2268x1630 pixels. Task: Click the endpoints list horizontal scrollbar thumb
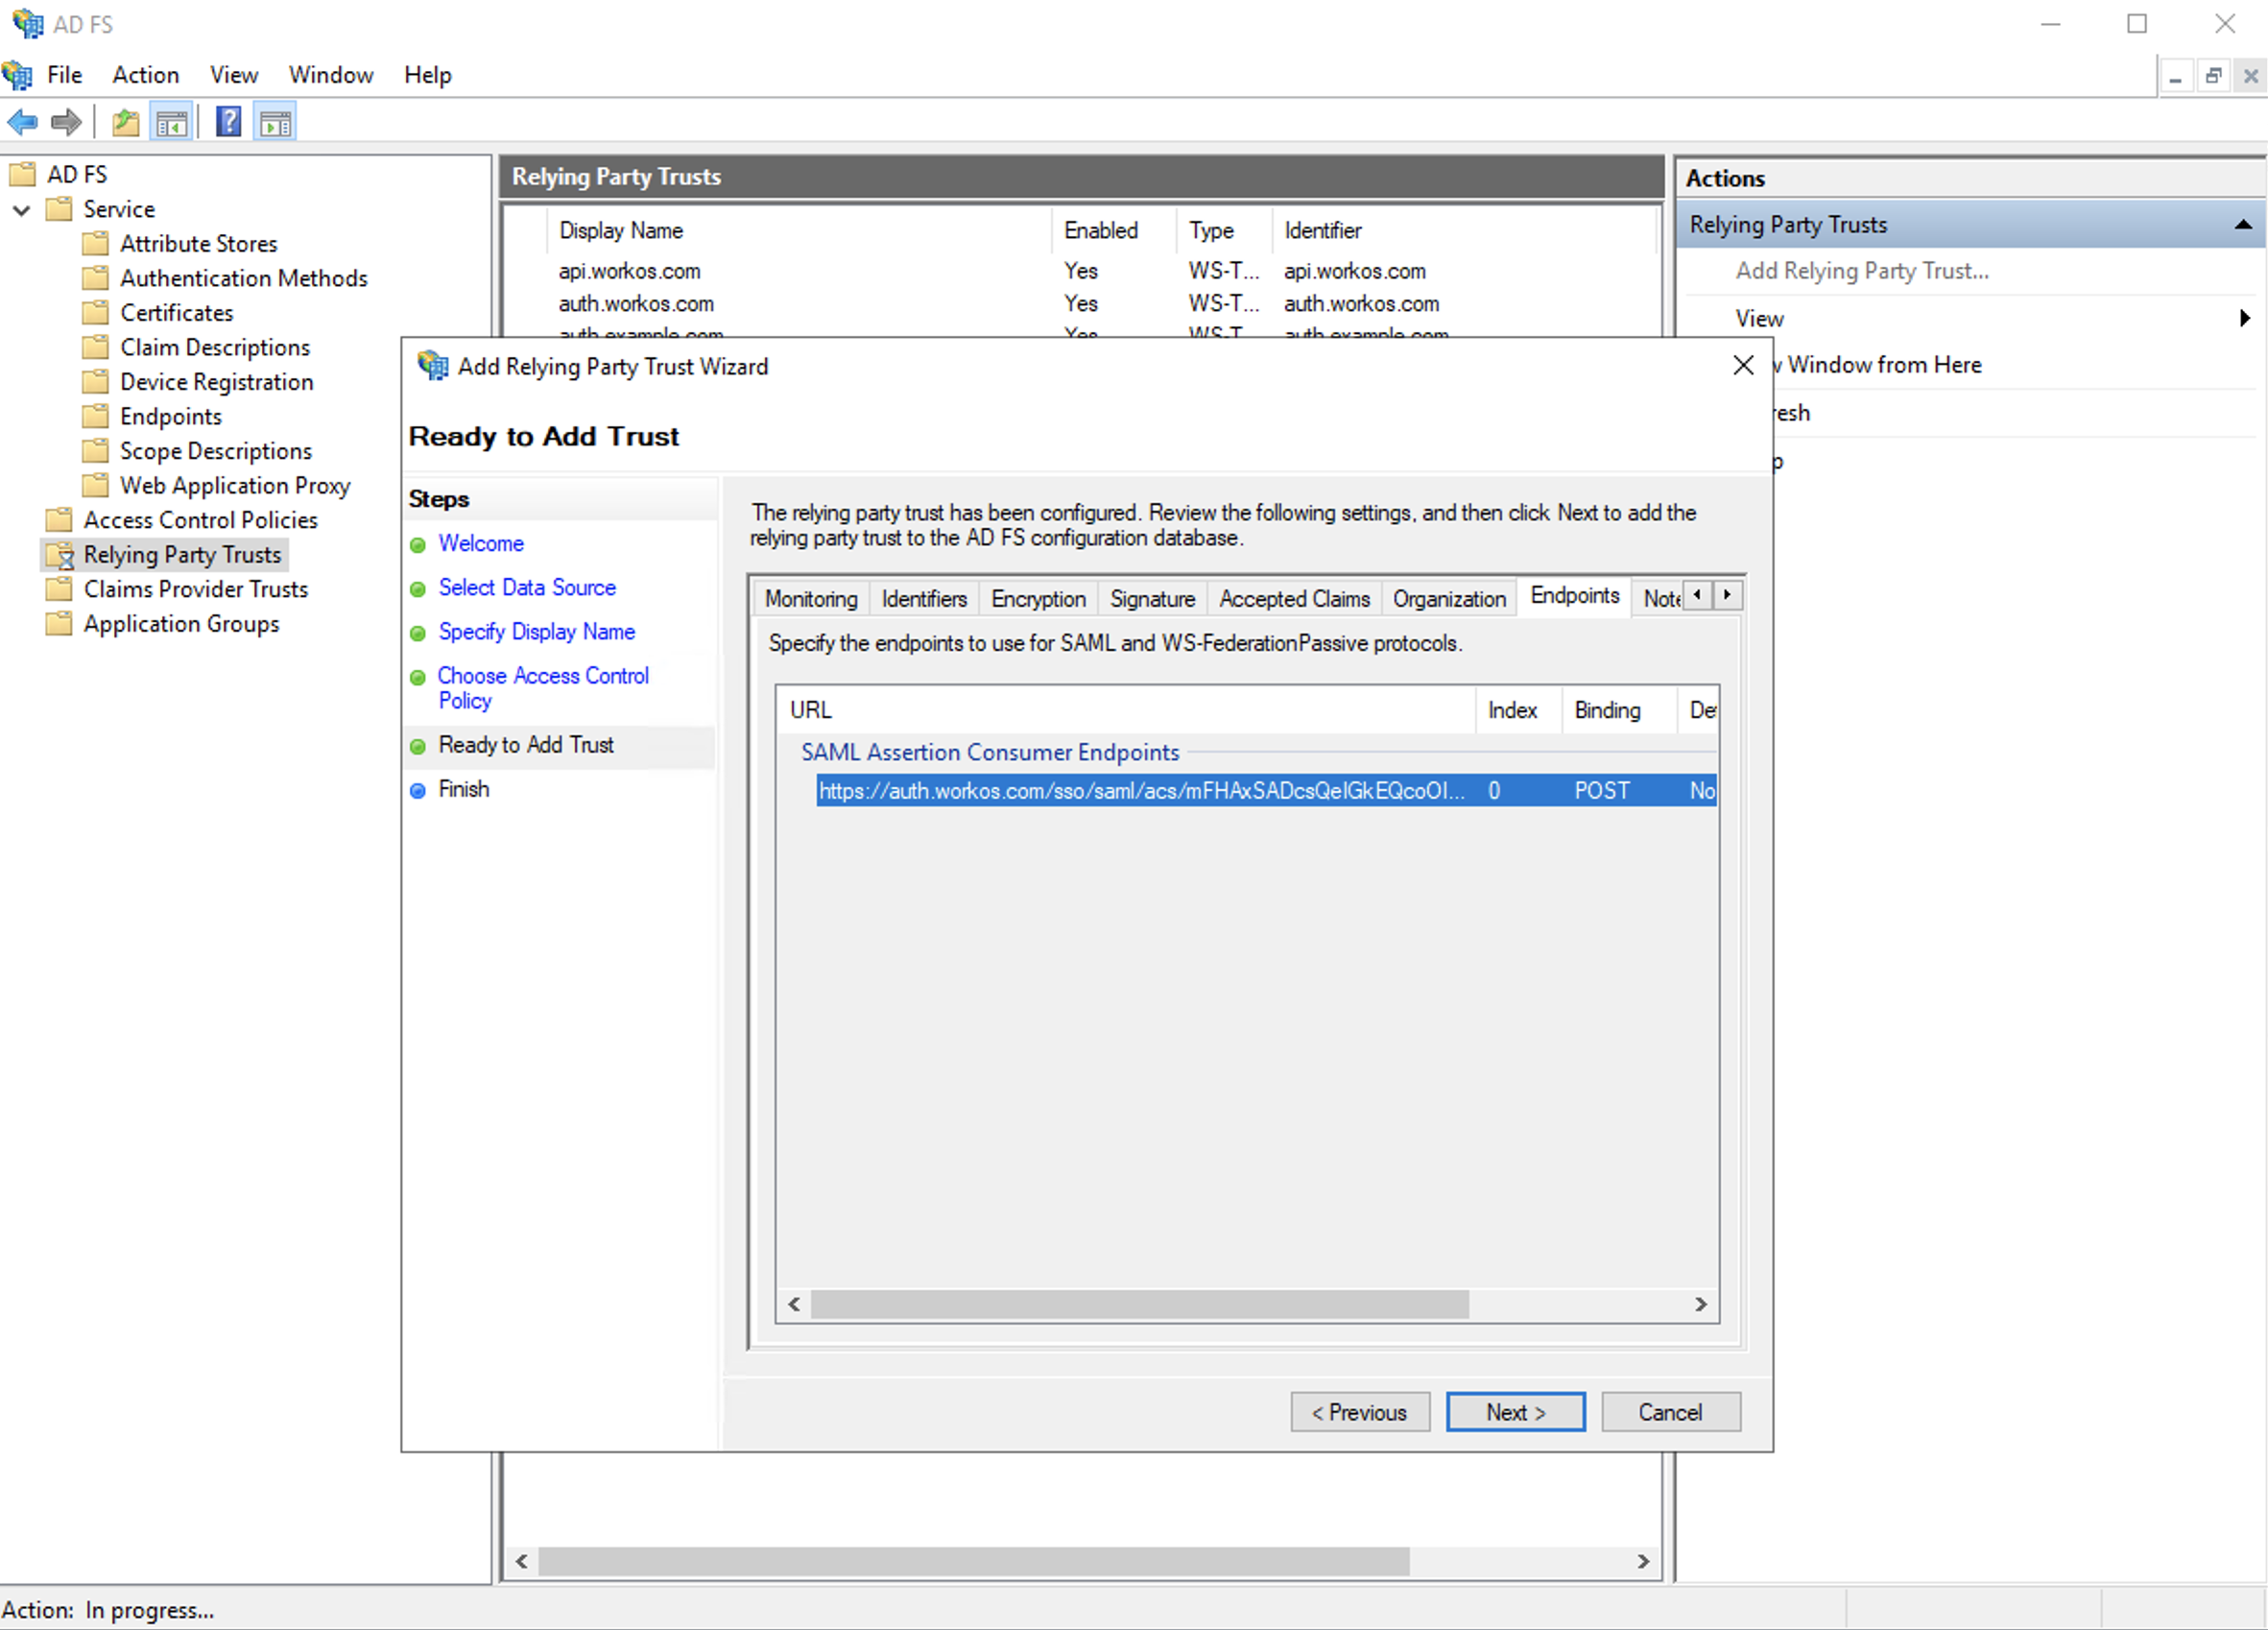(x=1139, y=1304)
